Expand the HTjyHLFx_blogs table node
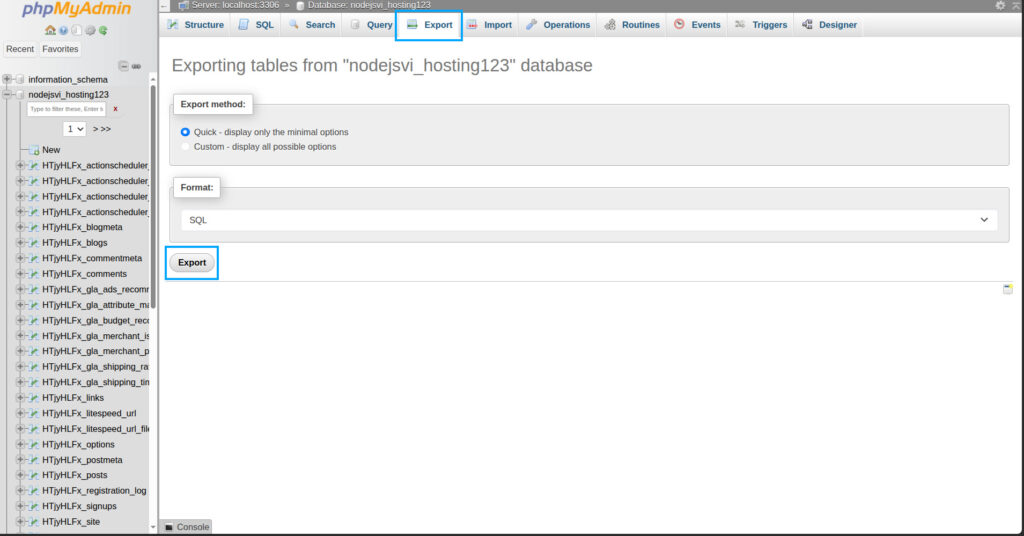This screenshot has height=536, width=1024. tap(20, 243)
